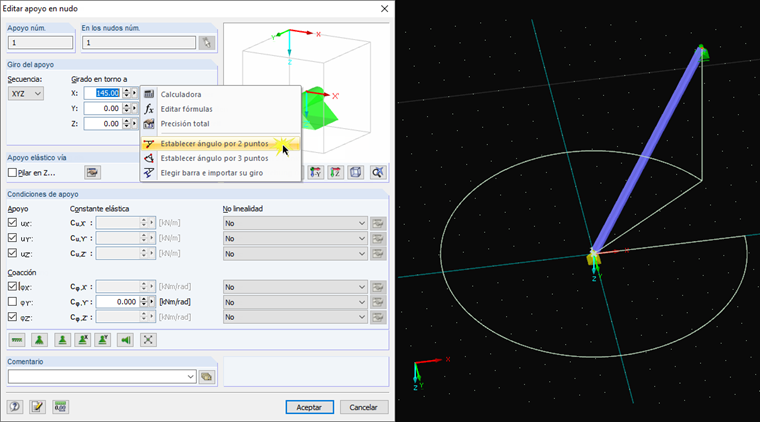Click the X rotation value 145.00 field
Screen dimensions: 760x422
coord(103,93)
